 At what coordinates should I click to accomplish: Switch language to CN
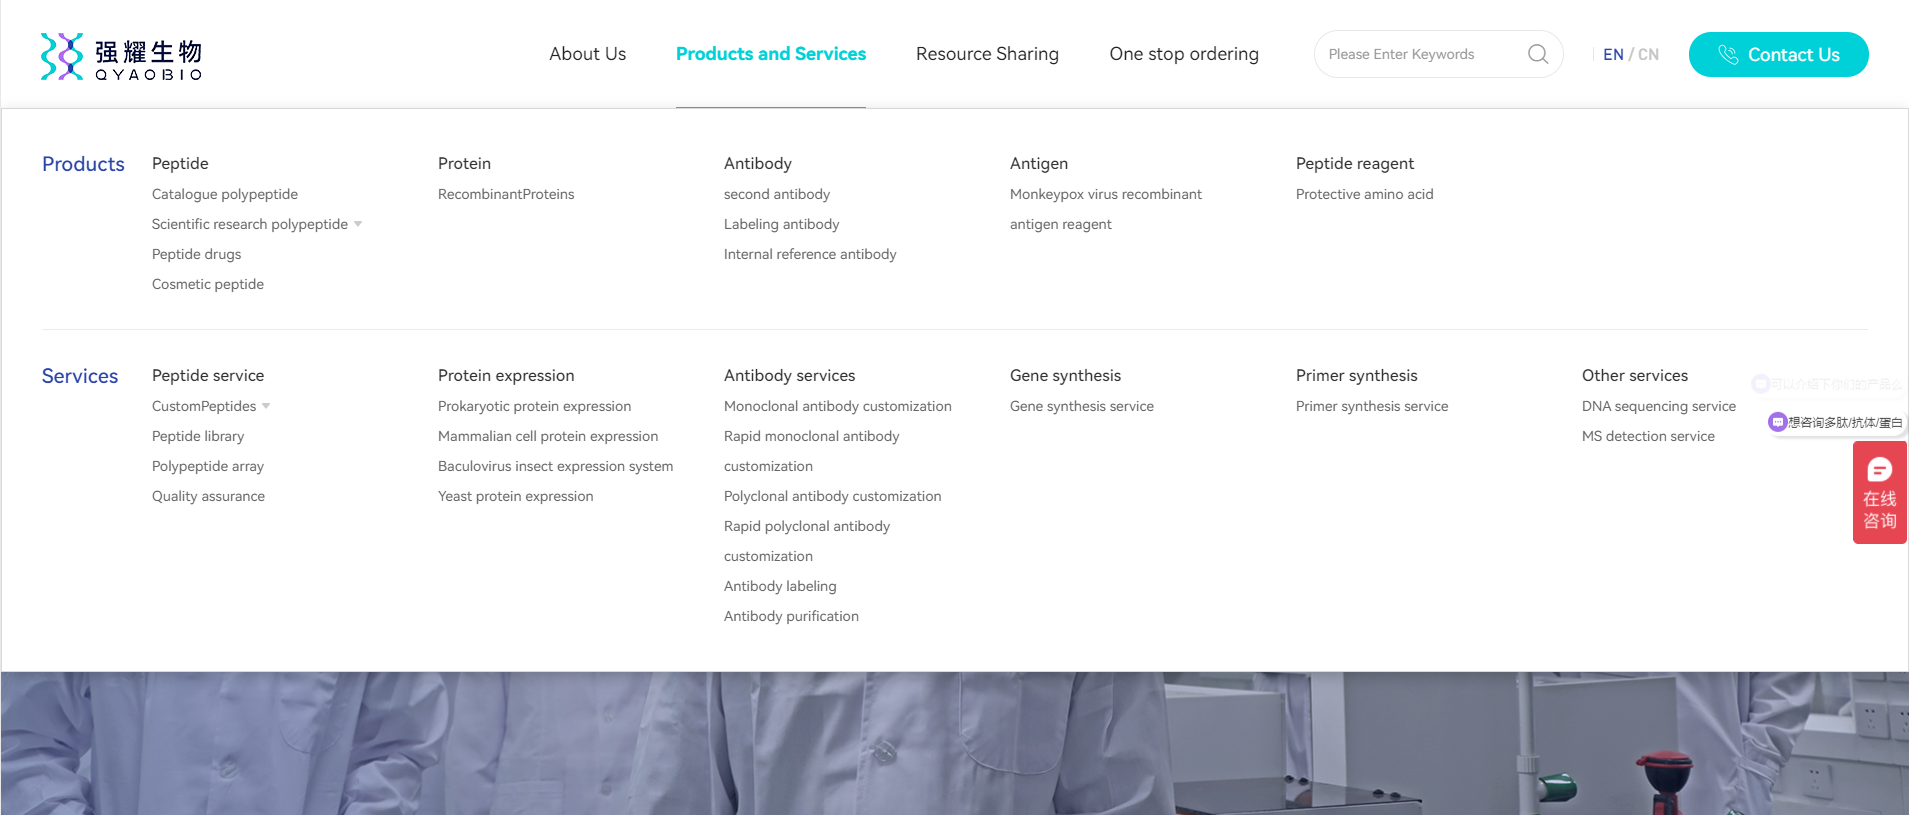(1648, 55)
